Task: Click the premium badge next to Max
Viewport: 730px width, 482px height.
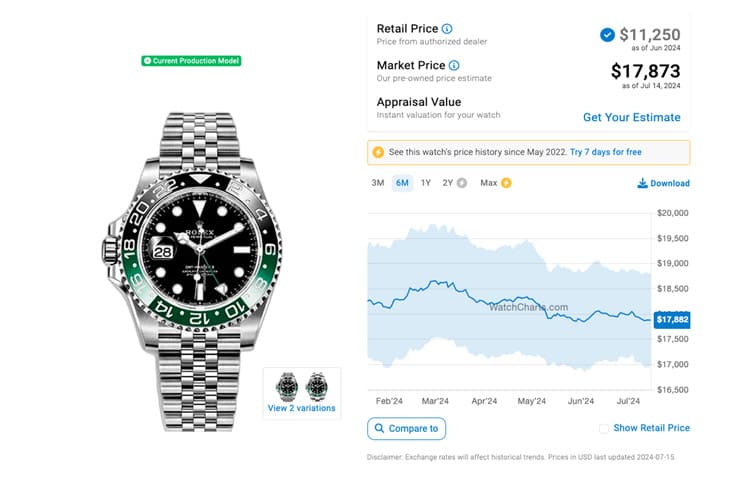Action: pos(506,183)
